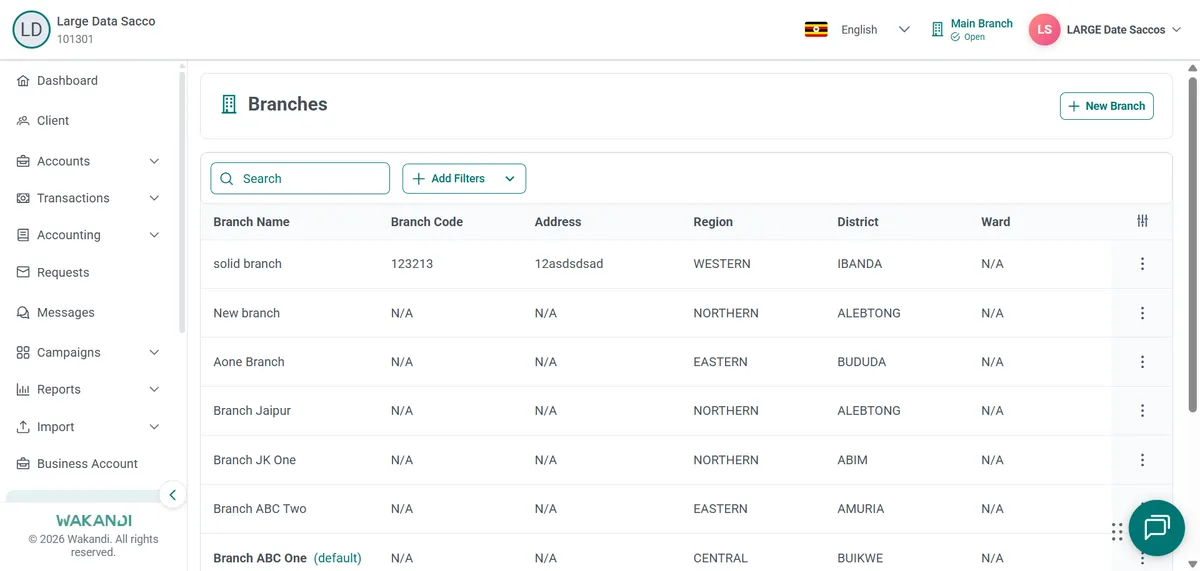This screenshot has width=1200, height=571.
Task: Open the actions menu for Branch Jaipur
Action: [1142, 411]
